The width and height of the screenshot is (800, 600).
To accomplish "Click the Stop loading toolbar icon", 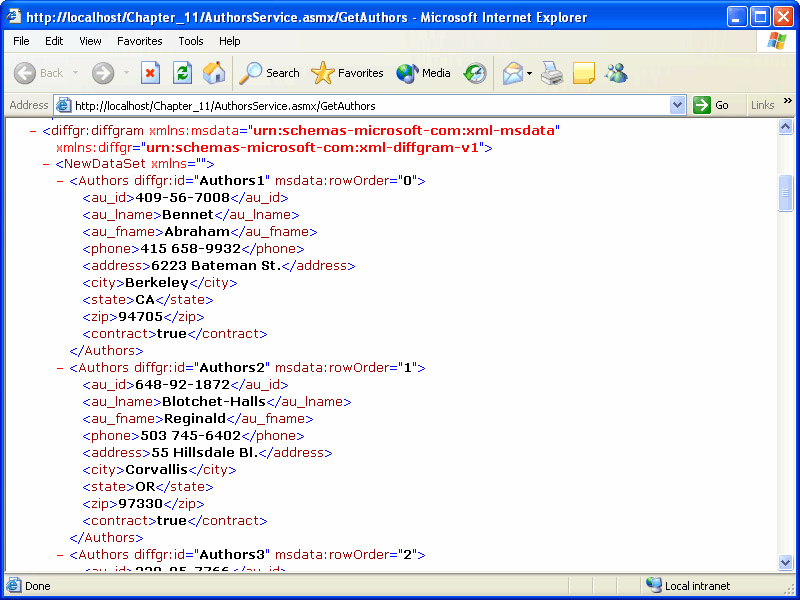I will pos(150,73).
